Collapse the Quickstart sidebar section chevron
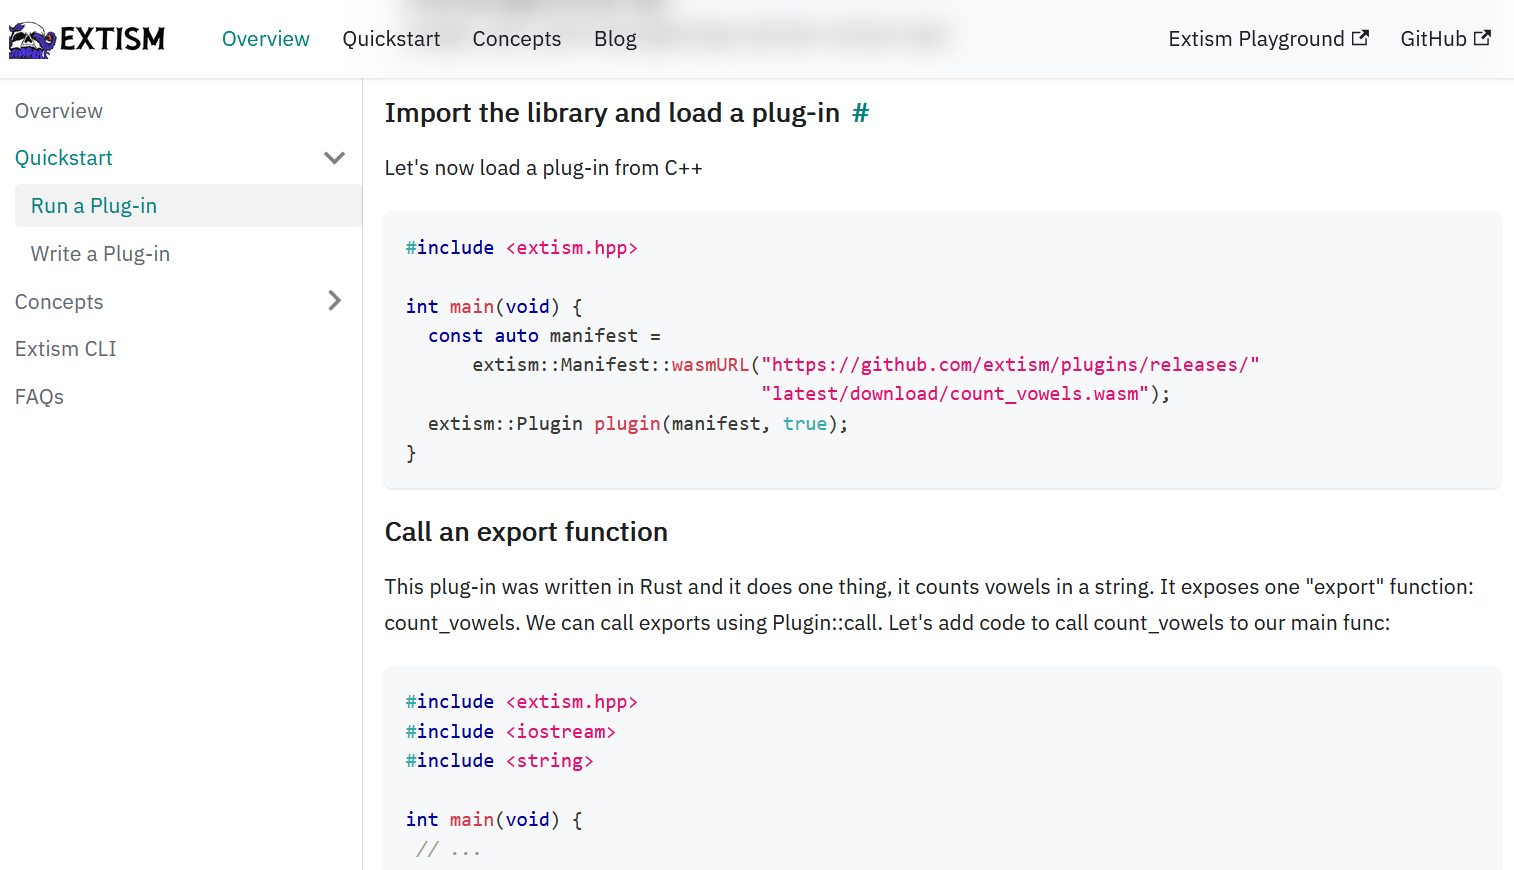Screen dimensions: 1514x870 334,158
